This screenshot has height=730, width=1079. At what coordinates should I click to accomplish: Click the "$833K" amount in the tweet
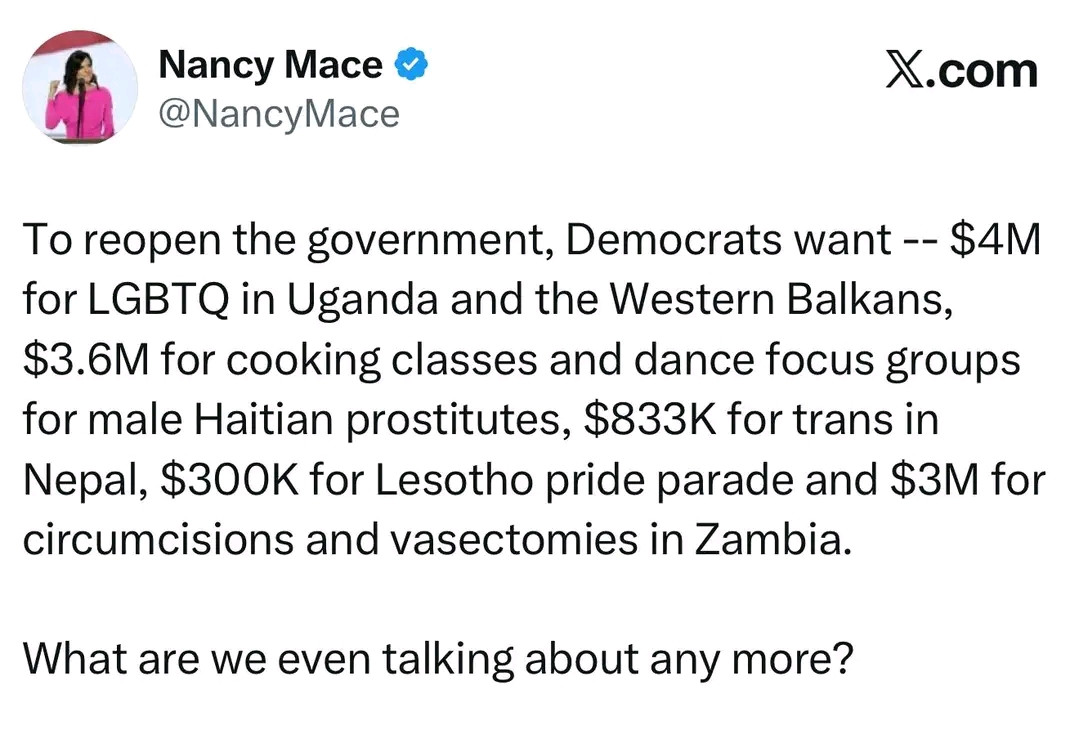647,419
